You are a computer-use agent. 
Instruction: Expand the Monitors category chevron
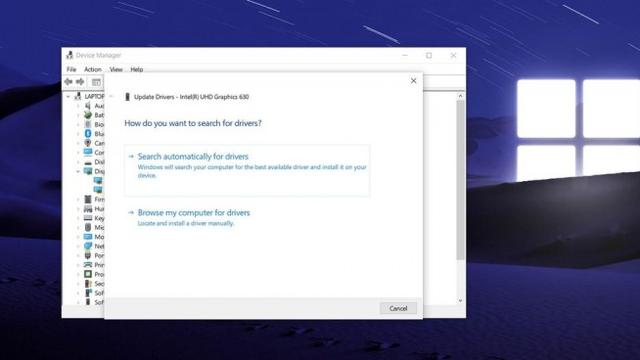pyautogui.click(x=78, y=237)
